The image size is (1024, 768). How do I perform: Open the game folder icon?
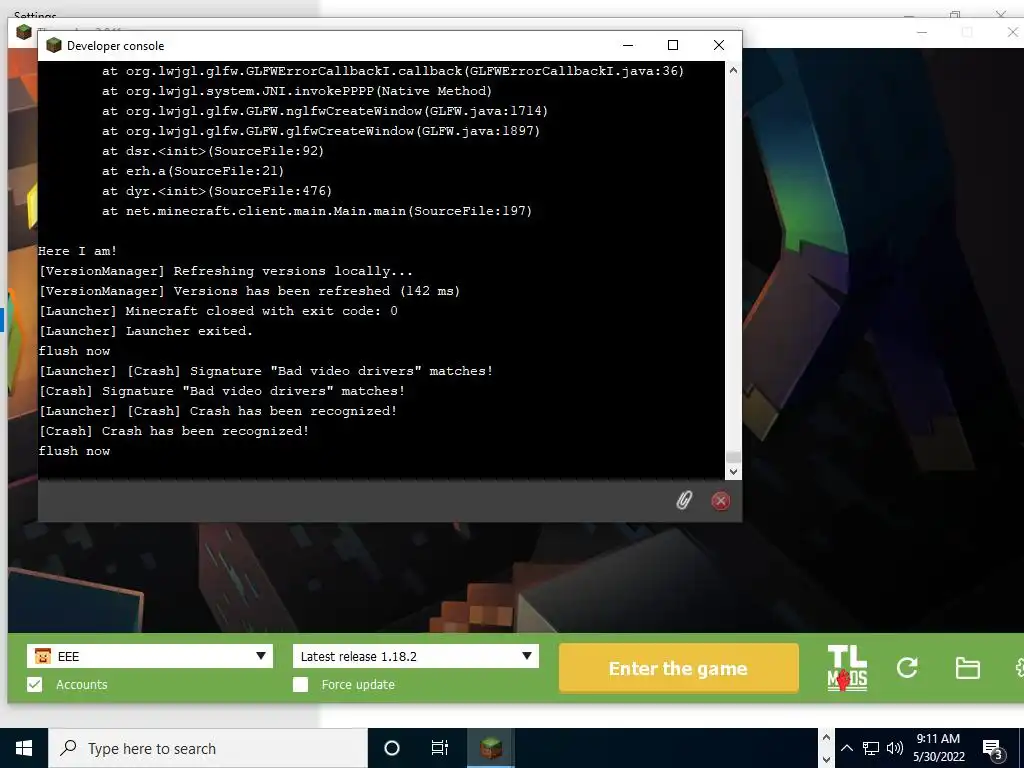point(967,668)
